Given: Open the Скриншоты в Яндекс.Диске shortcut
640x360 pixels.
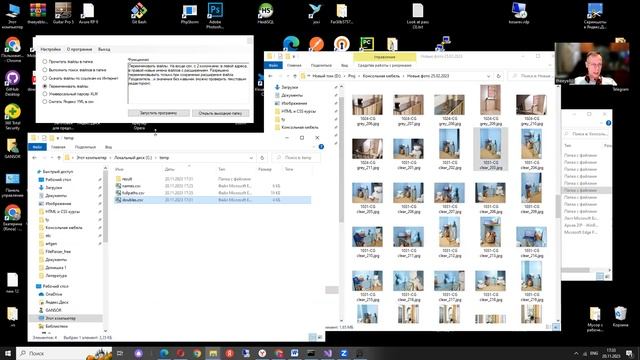Looking at the screenshot, I should 595,16.
